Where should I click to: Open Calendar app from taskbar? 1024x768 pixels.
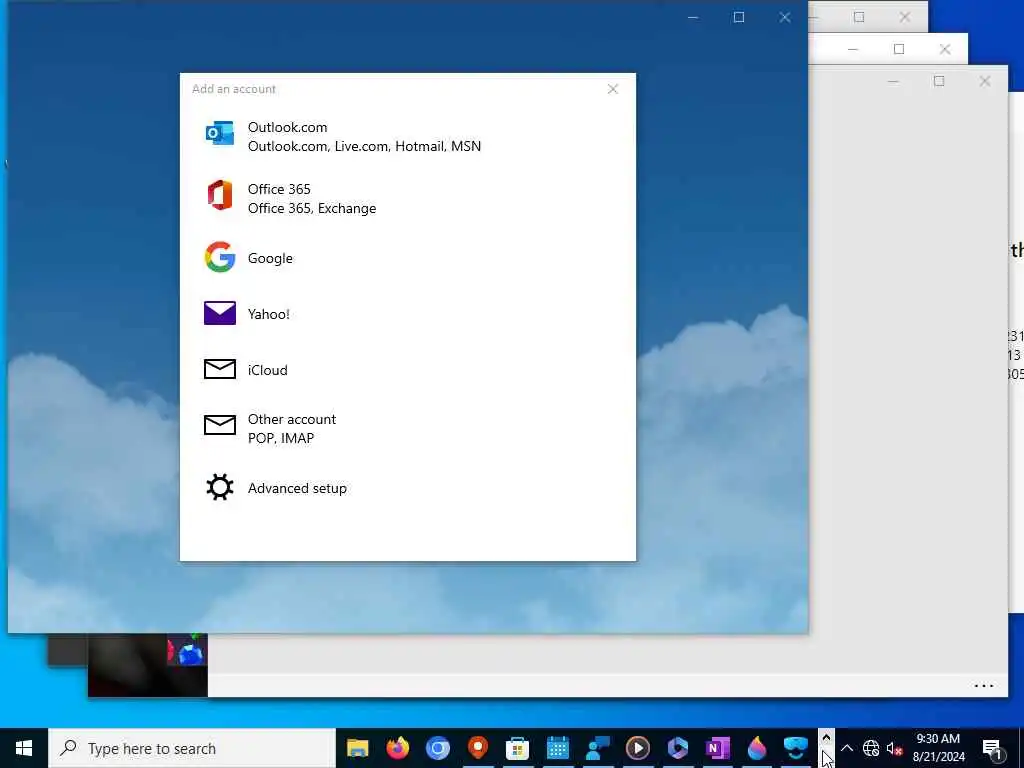point(558,748)
